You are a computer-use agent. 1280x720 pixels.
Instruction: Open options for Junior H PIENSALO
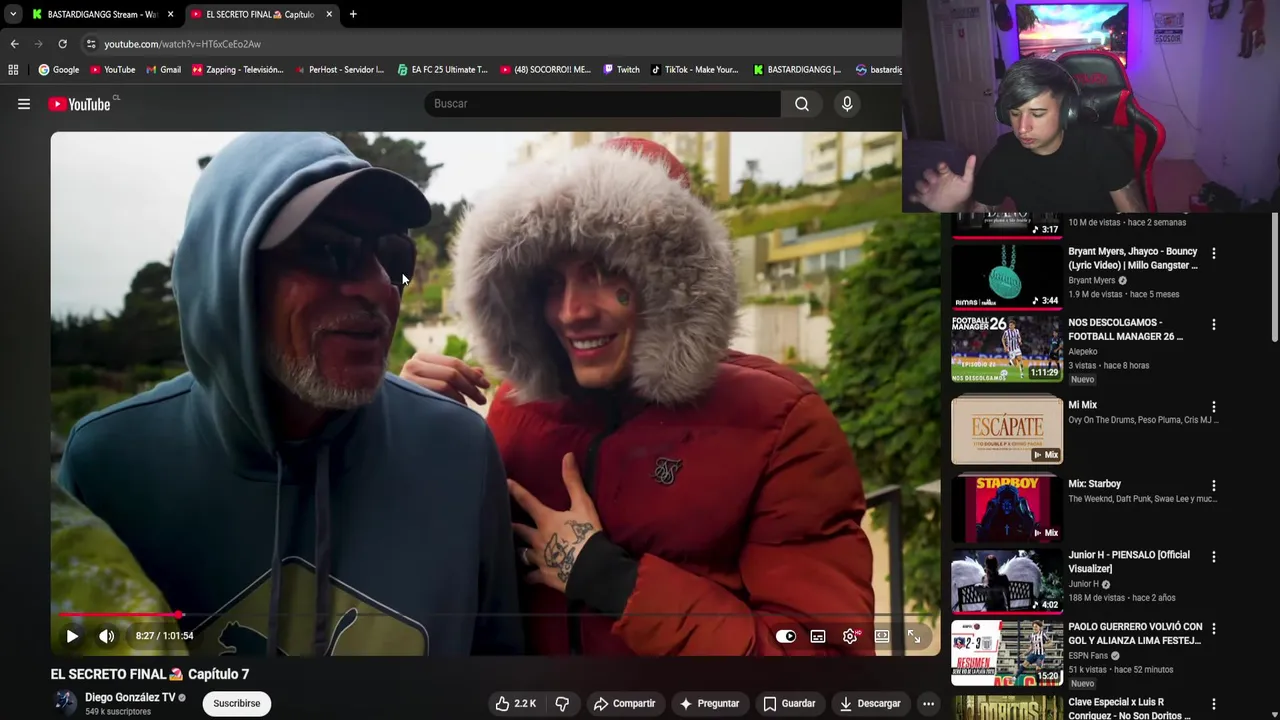click(x=1214, y=557)
